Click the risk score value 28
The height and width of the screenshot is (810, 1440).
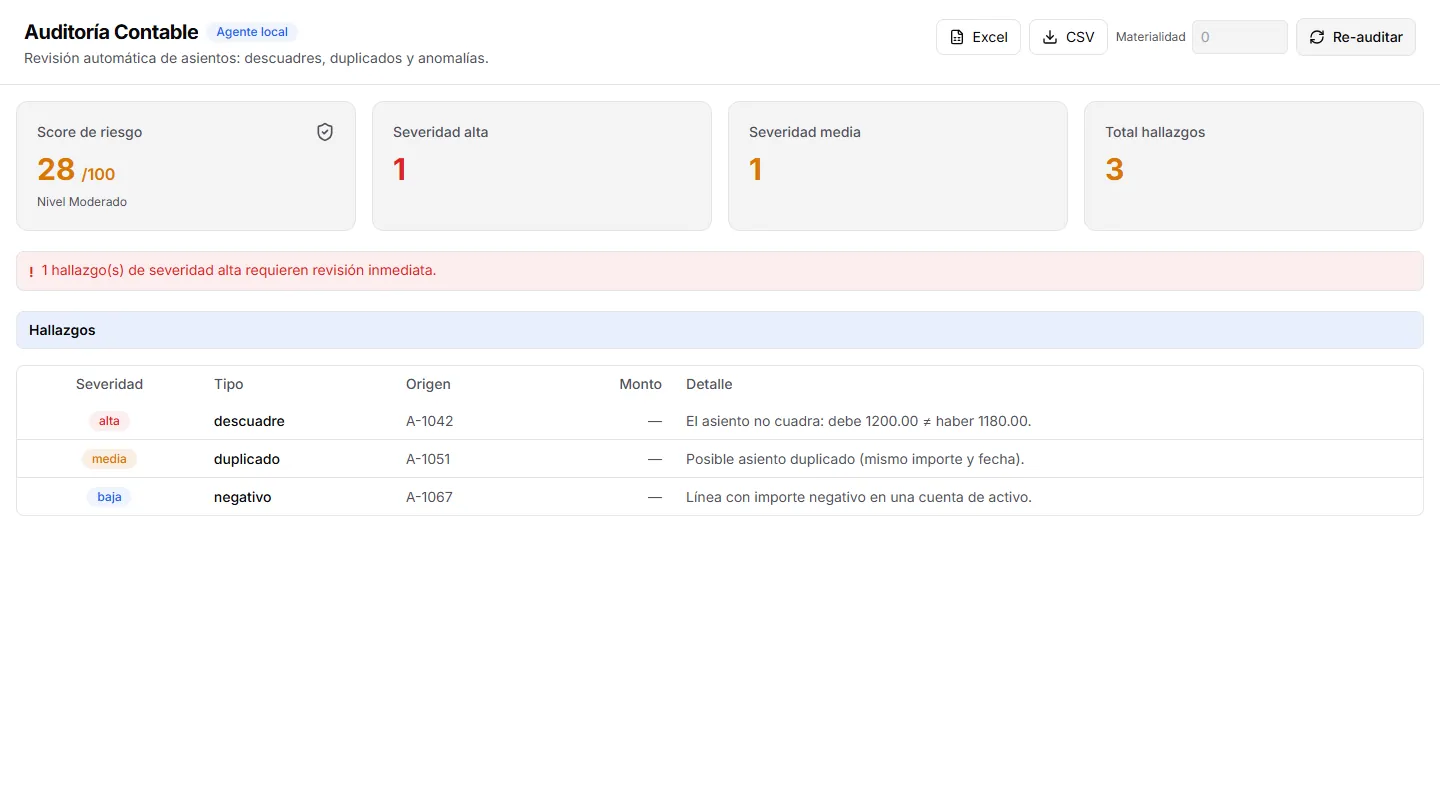point(56,169)
